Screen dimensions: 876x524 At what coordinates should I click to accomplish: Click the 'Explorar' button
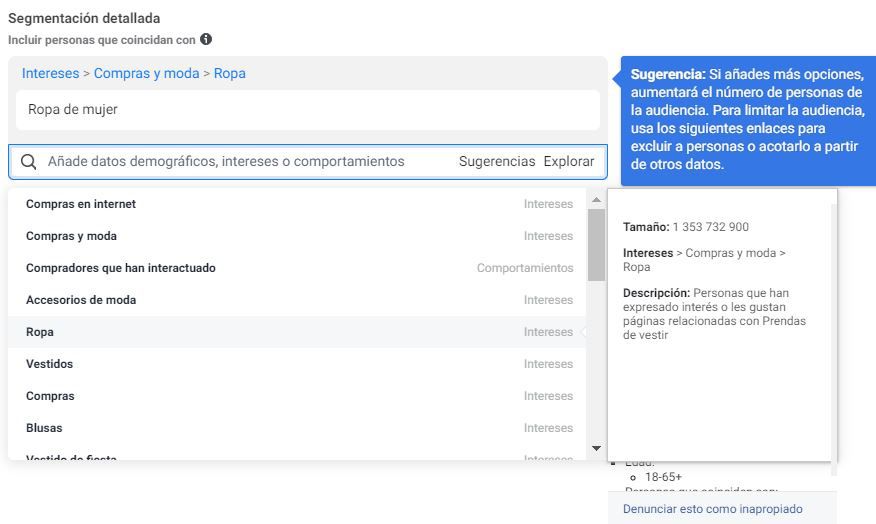click(569, 161)
